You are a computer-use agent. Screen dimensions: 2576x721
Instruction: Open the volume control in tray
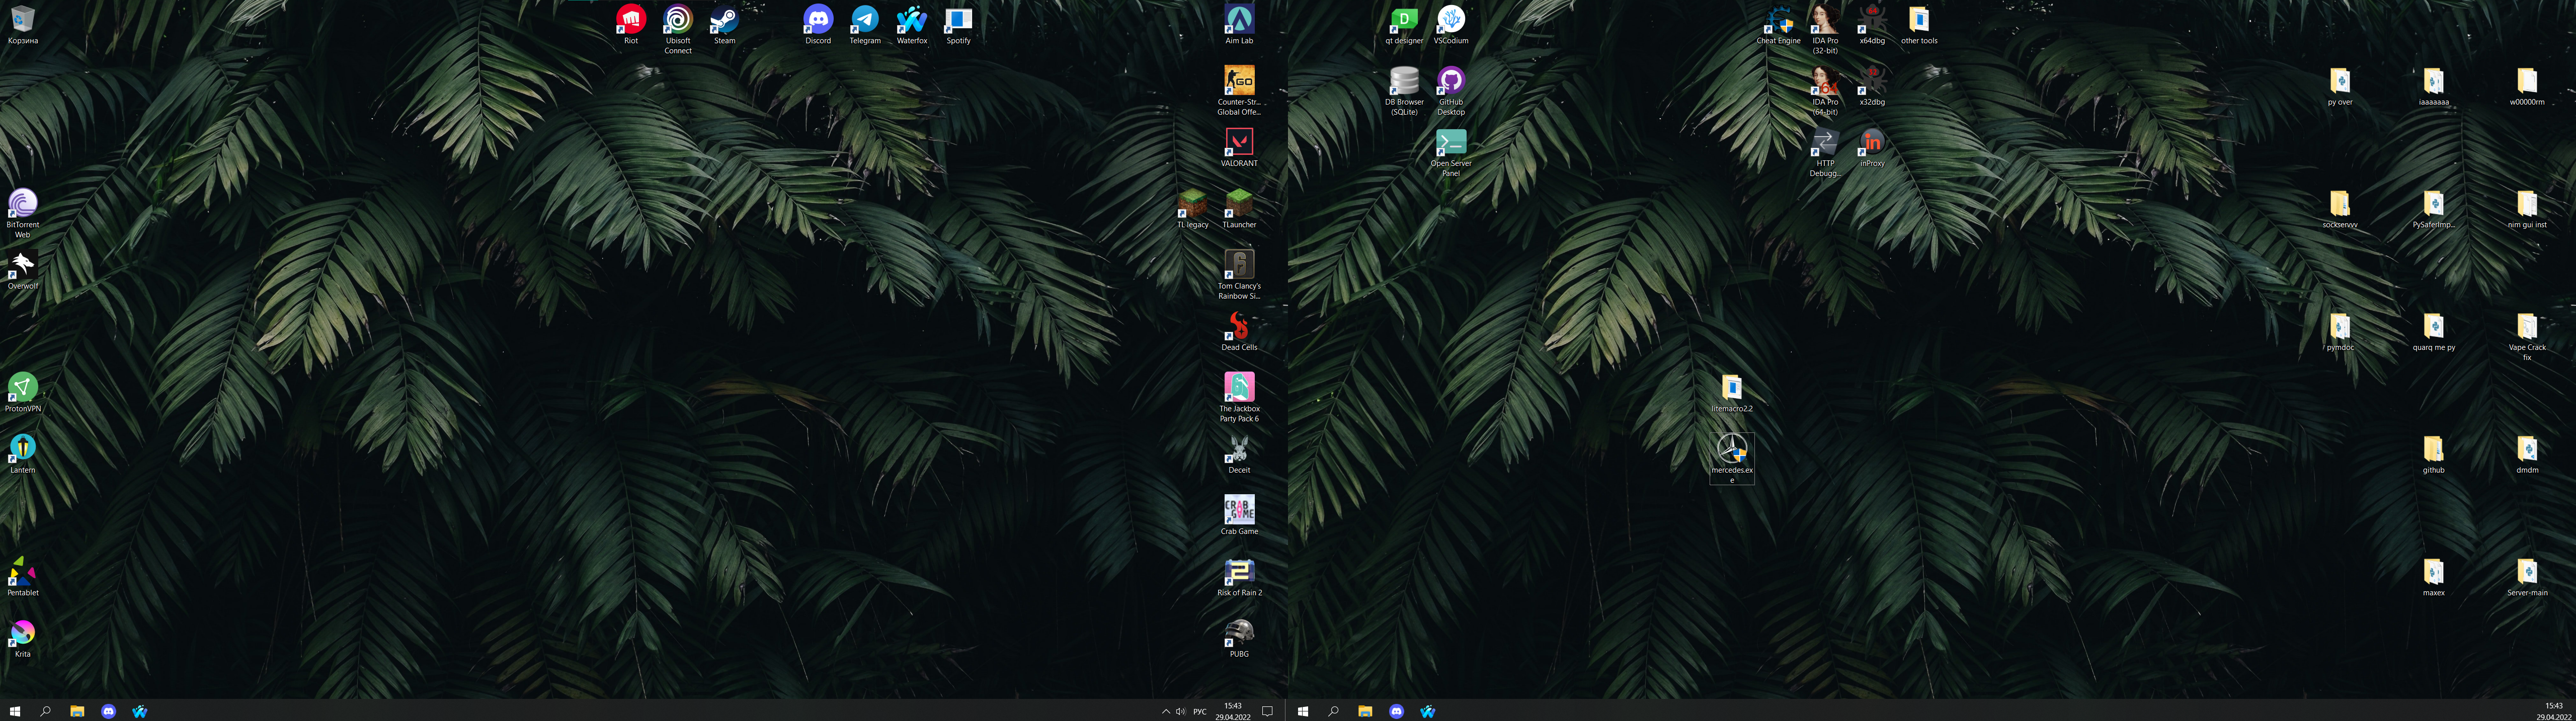tap(1180, 711)
